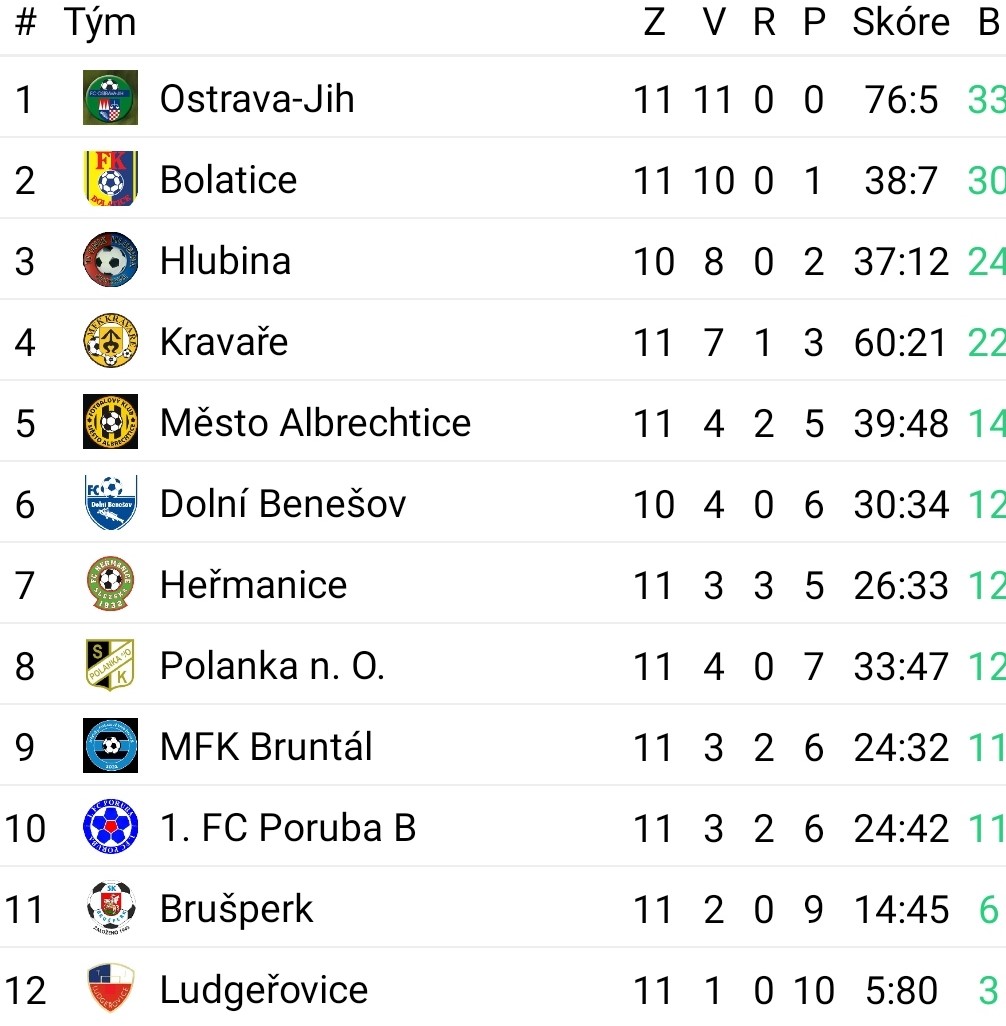The width and height of the screenshot is (1006, 1026).
Task: Open the Ostrava-Jih team name link
Action: coord(257,99)
